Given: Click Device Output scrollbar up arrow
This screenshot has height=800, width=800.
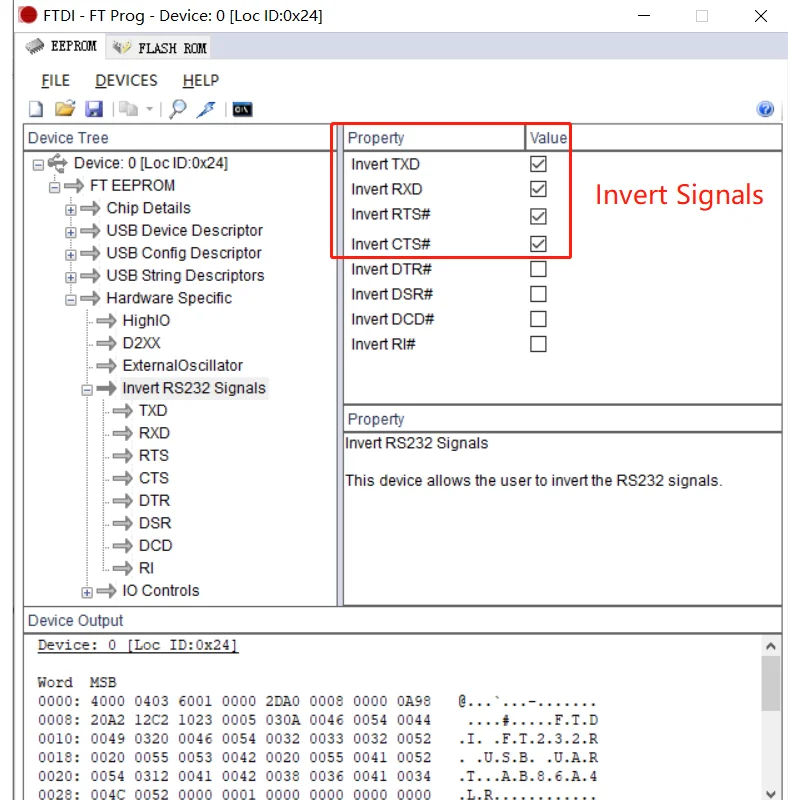Looking at the screenshot, I should coord(770,646).
